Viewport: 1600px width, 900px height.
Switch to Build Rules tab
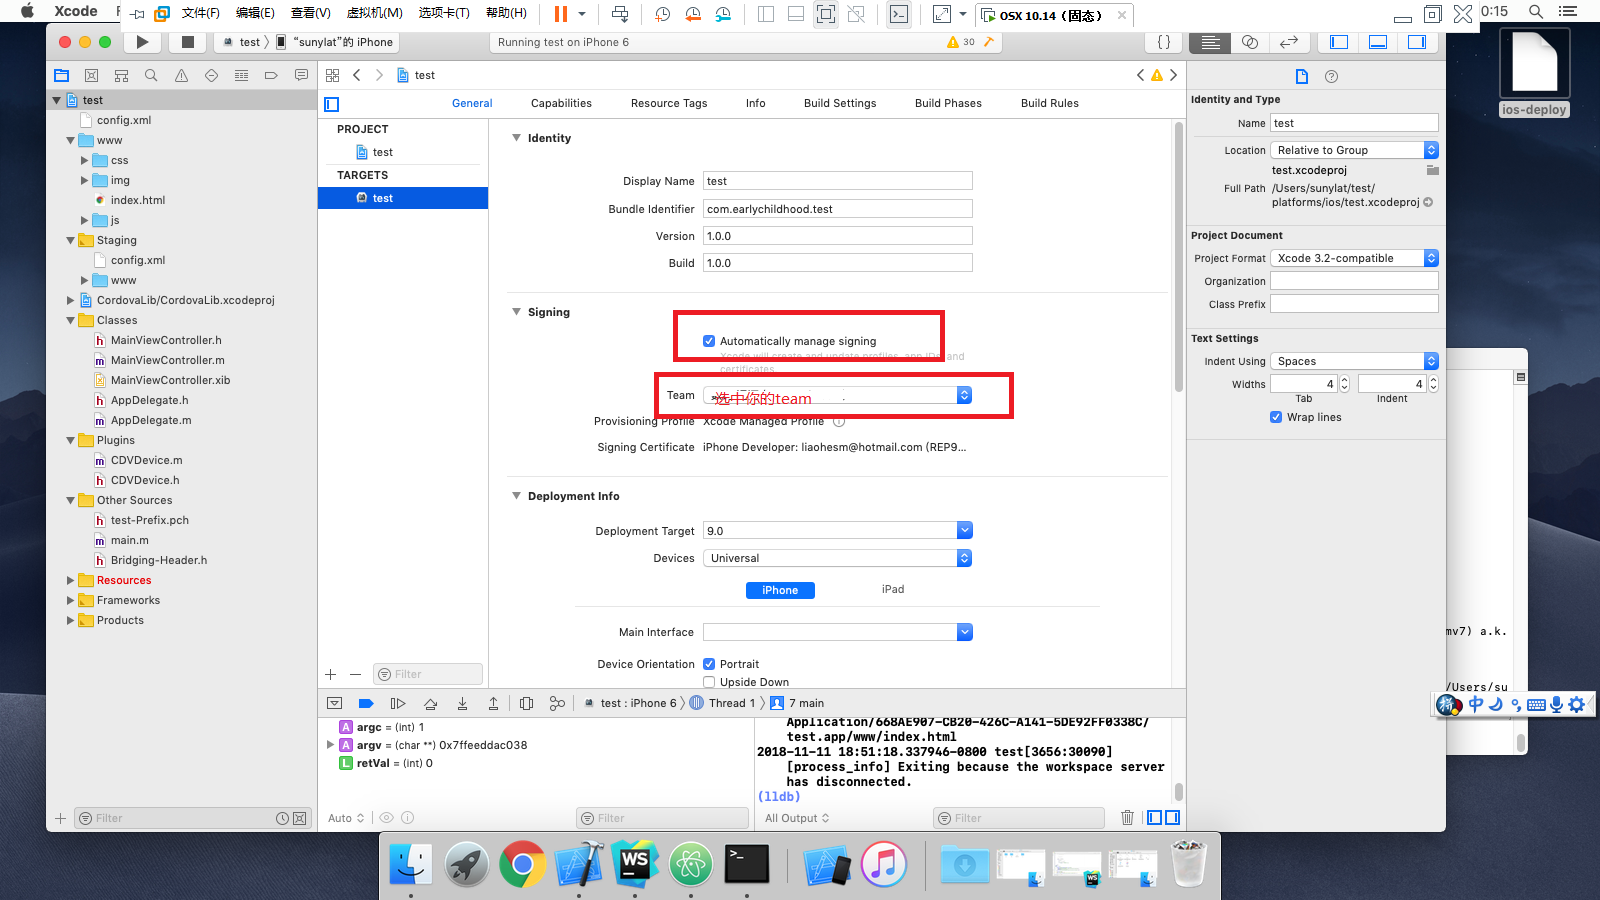pos(1050,103)
